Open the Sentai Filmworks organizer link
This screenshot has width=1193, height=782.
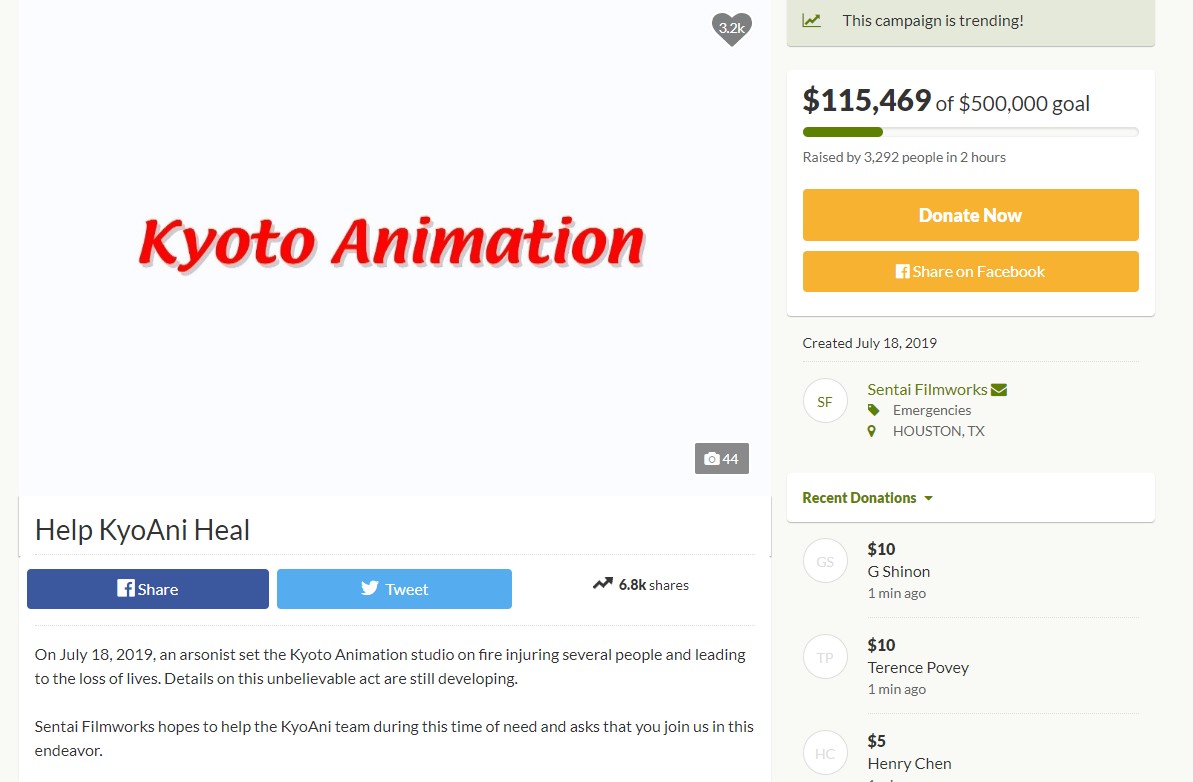pyautogui.click(x=927, y=389)
